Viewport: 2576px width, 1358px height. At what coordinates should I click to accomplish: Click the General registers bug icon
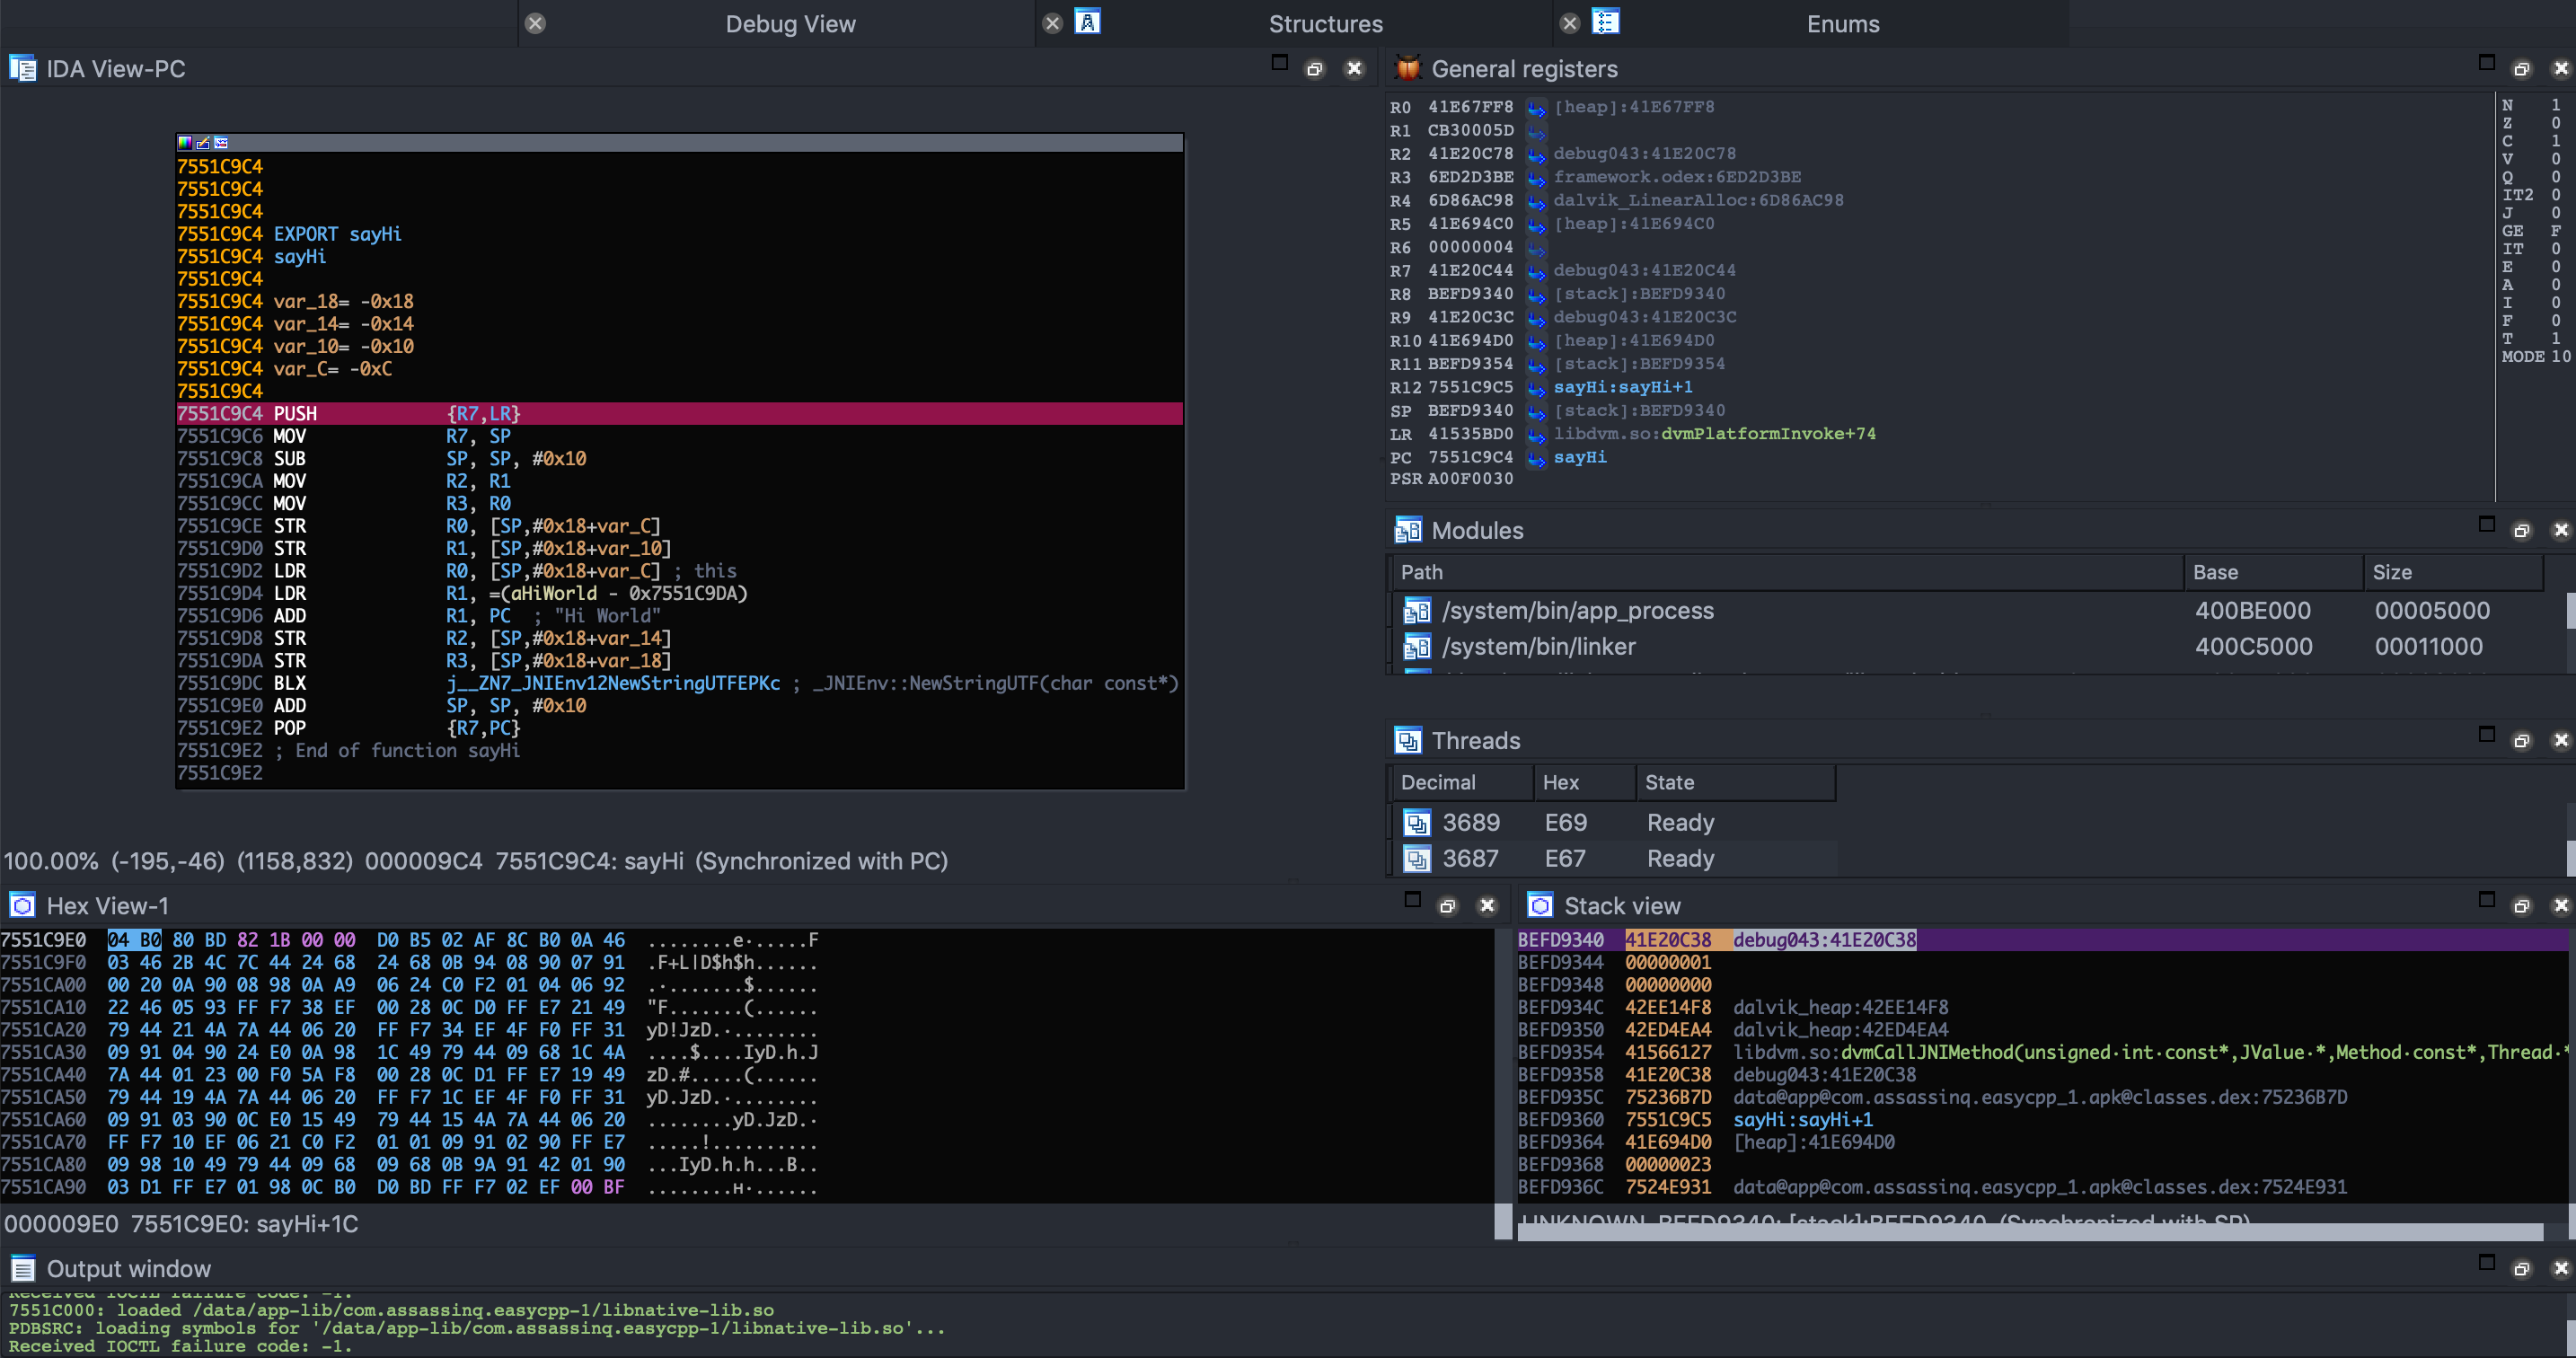[x=1408, y=69]
